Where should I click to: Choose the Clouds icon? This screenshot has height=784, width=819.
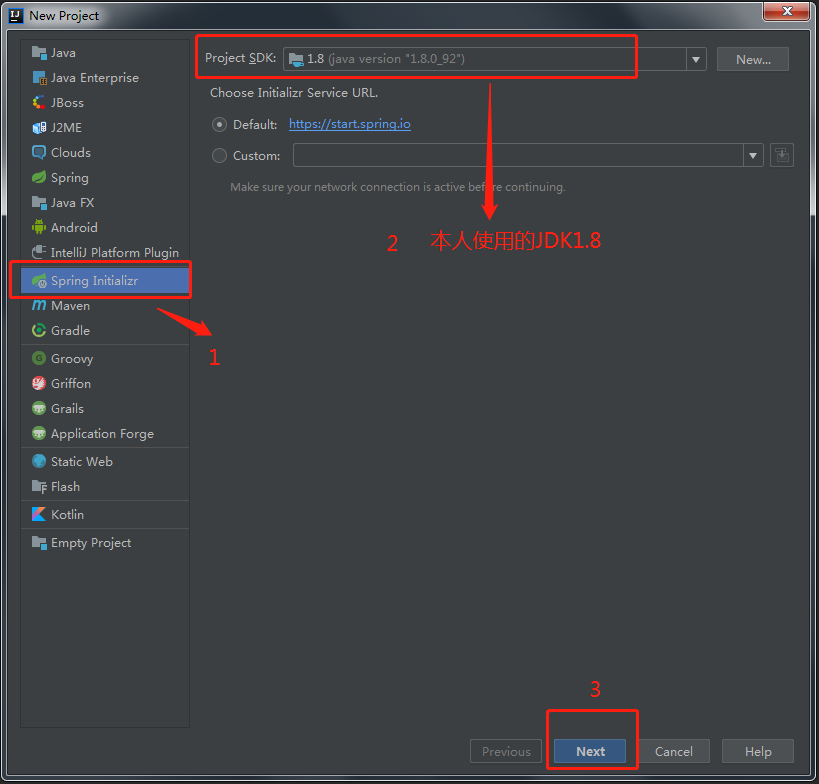(x=39, y=153)
